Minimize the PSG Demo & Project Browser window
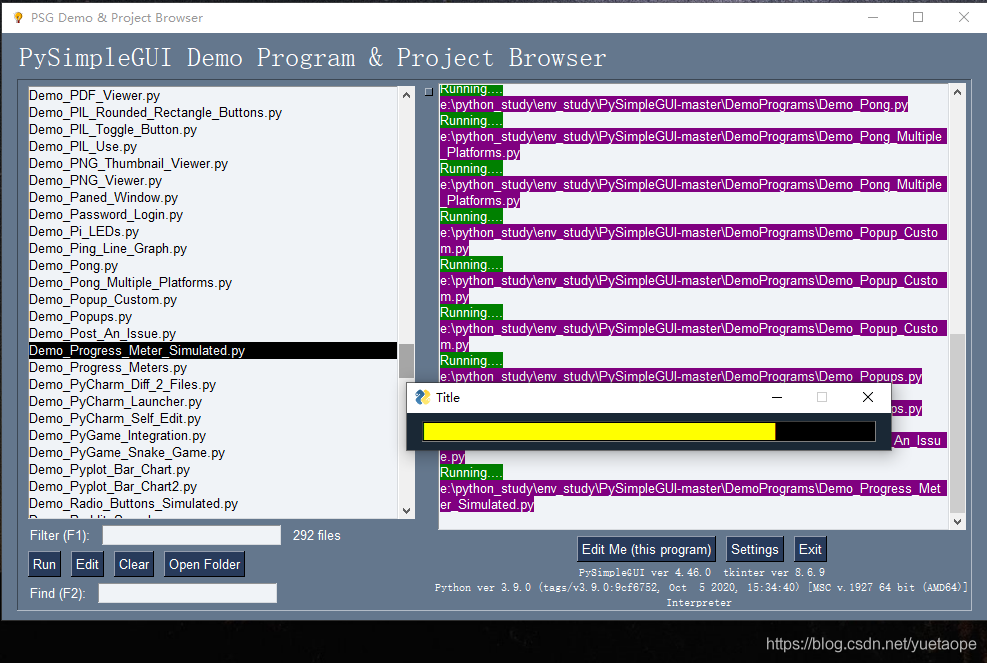This screenshot has height=663, width=987. (x=873, y=17)
